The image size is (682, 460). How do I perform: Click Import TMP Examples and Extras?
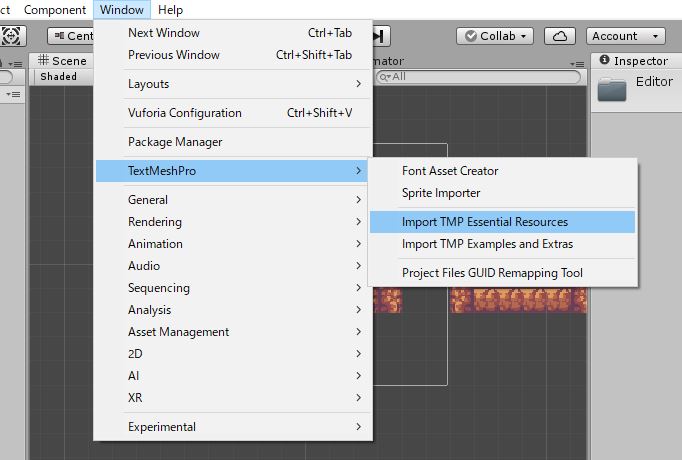point(502,244)
